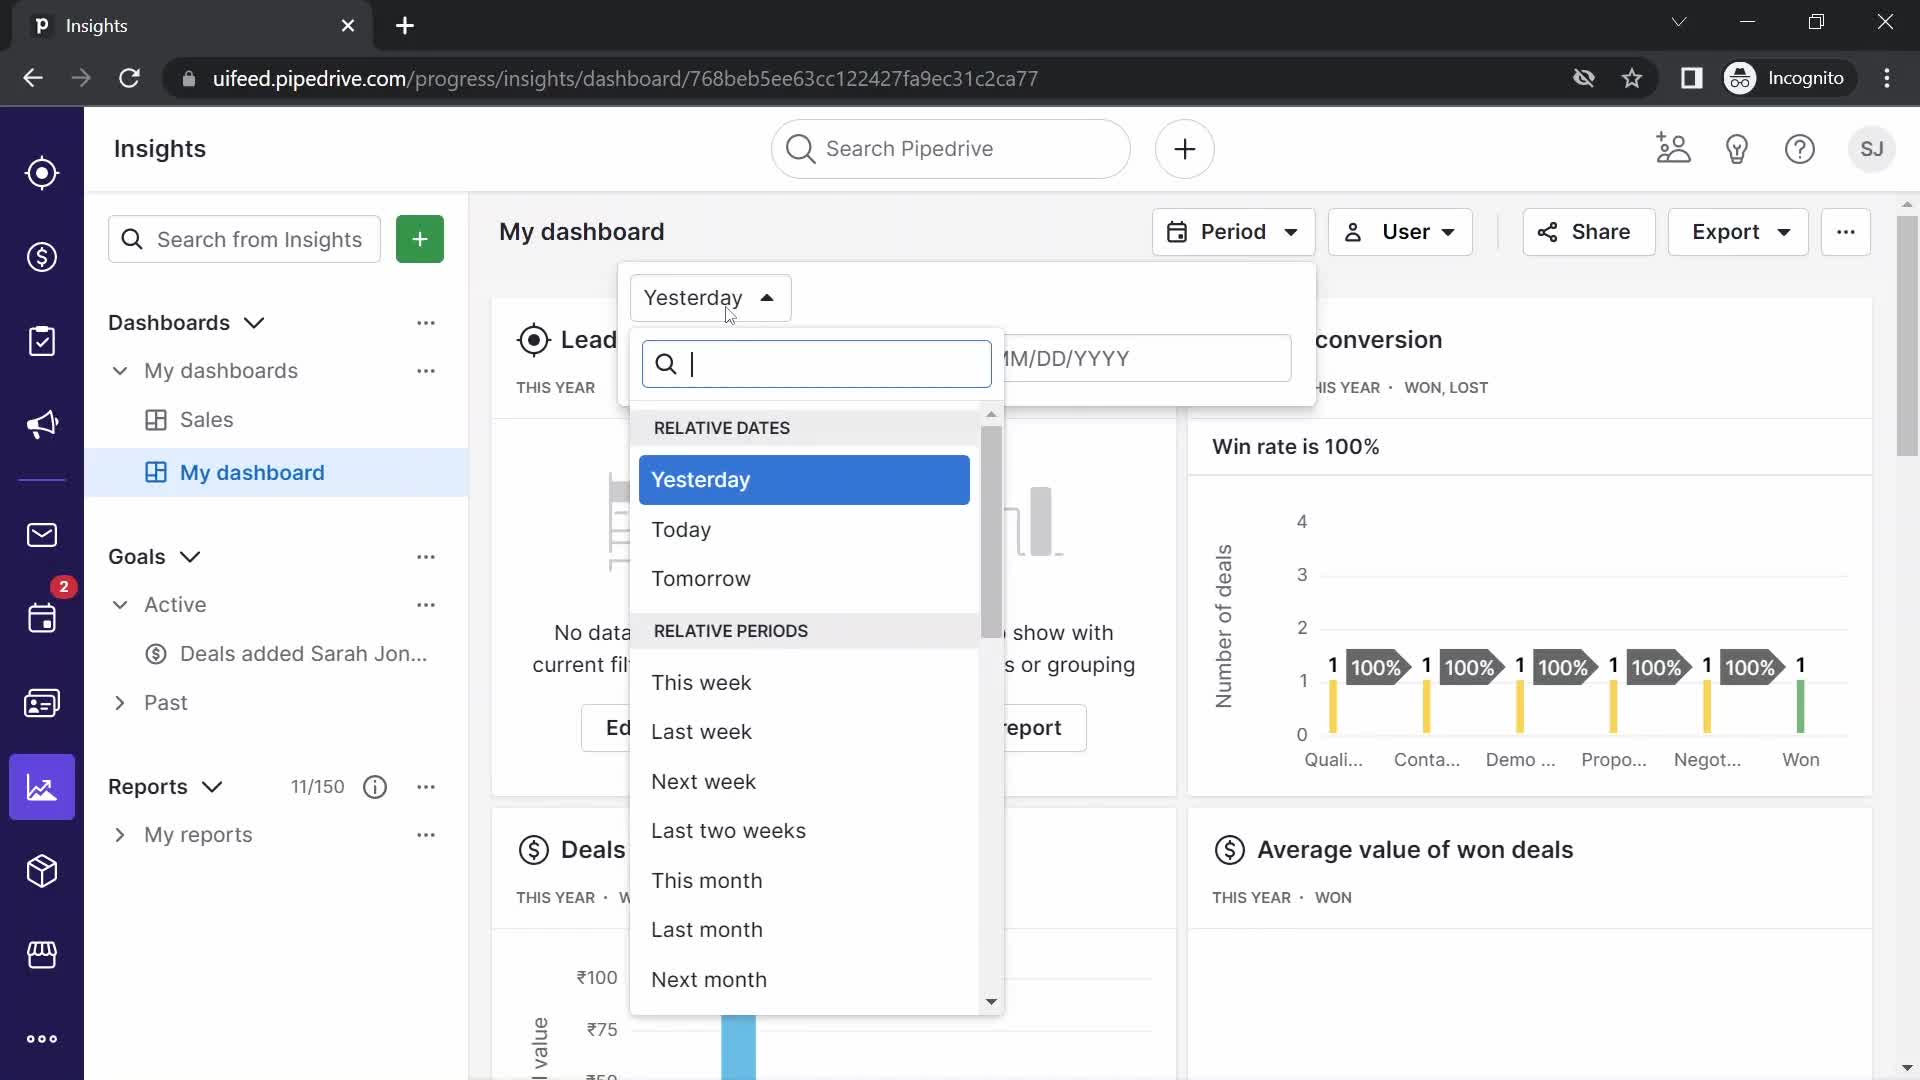This screenshot has height=1080, width=1920.
Task: Click the Export button
Action: (x=1733, y=232)
